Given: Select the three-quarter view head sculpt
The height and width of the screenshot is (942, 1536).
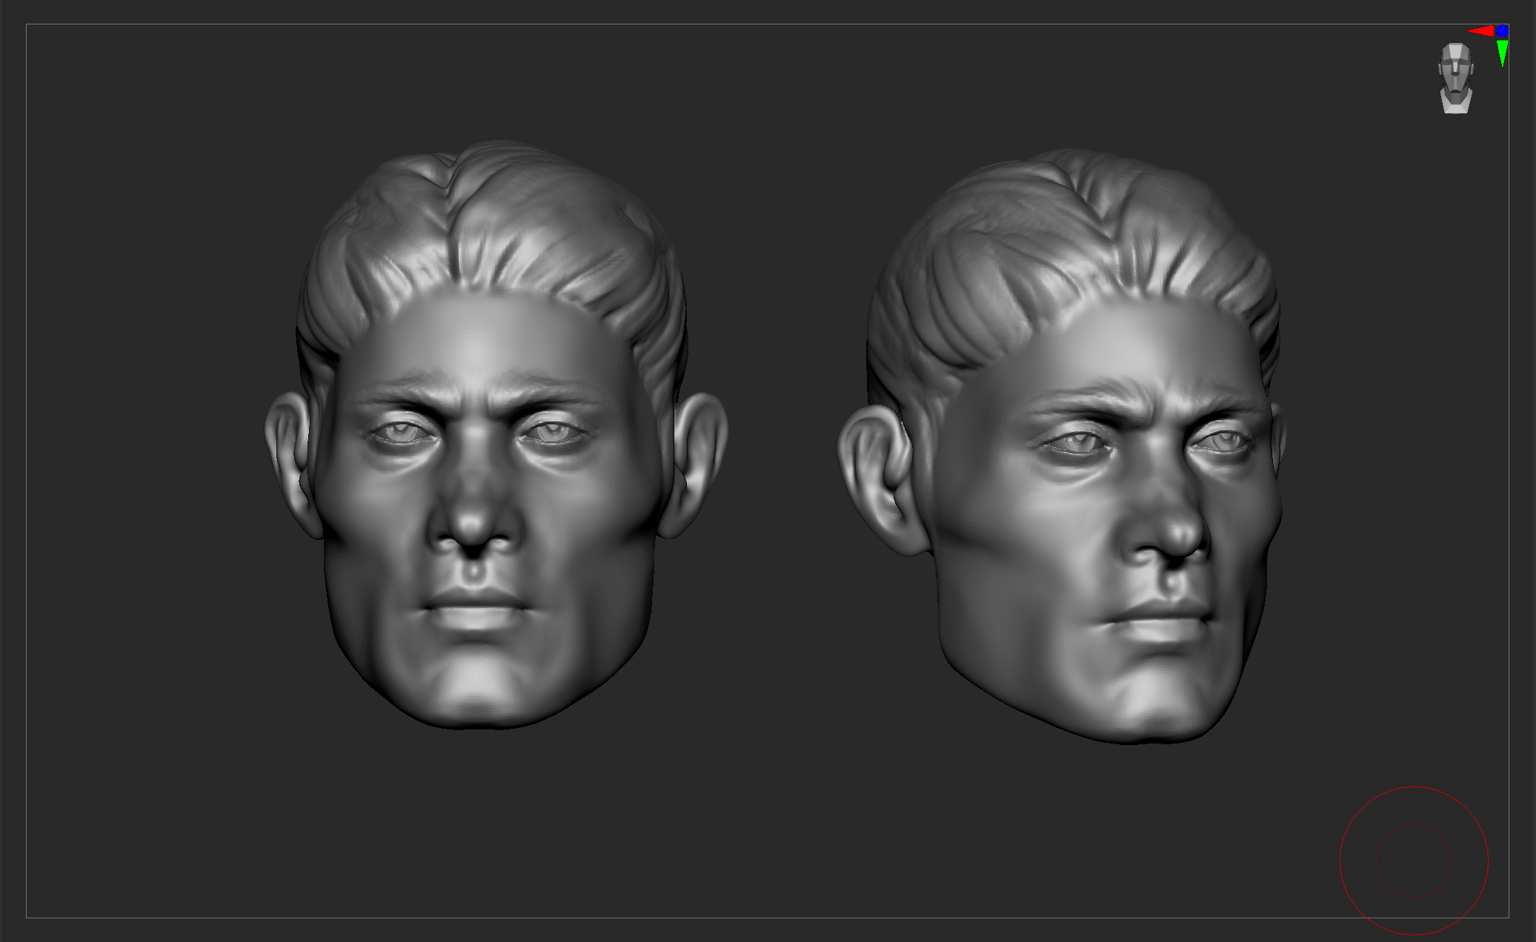Looking at the screenshot, I should 1062,446.
